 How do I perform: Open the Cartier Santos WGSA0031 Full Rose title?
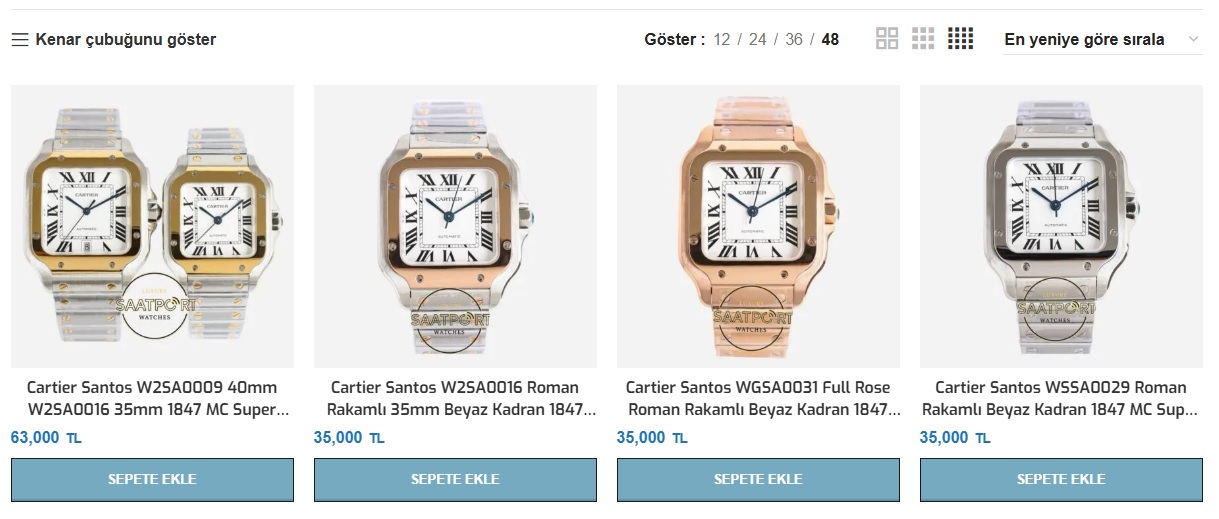(x=758, y=398)
